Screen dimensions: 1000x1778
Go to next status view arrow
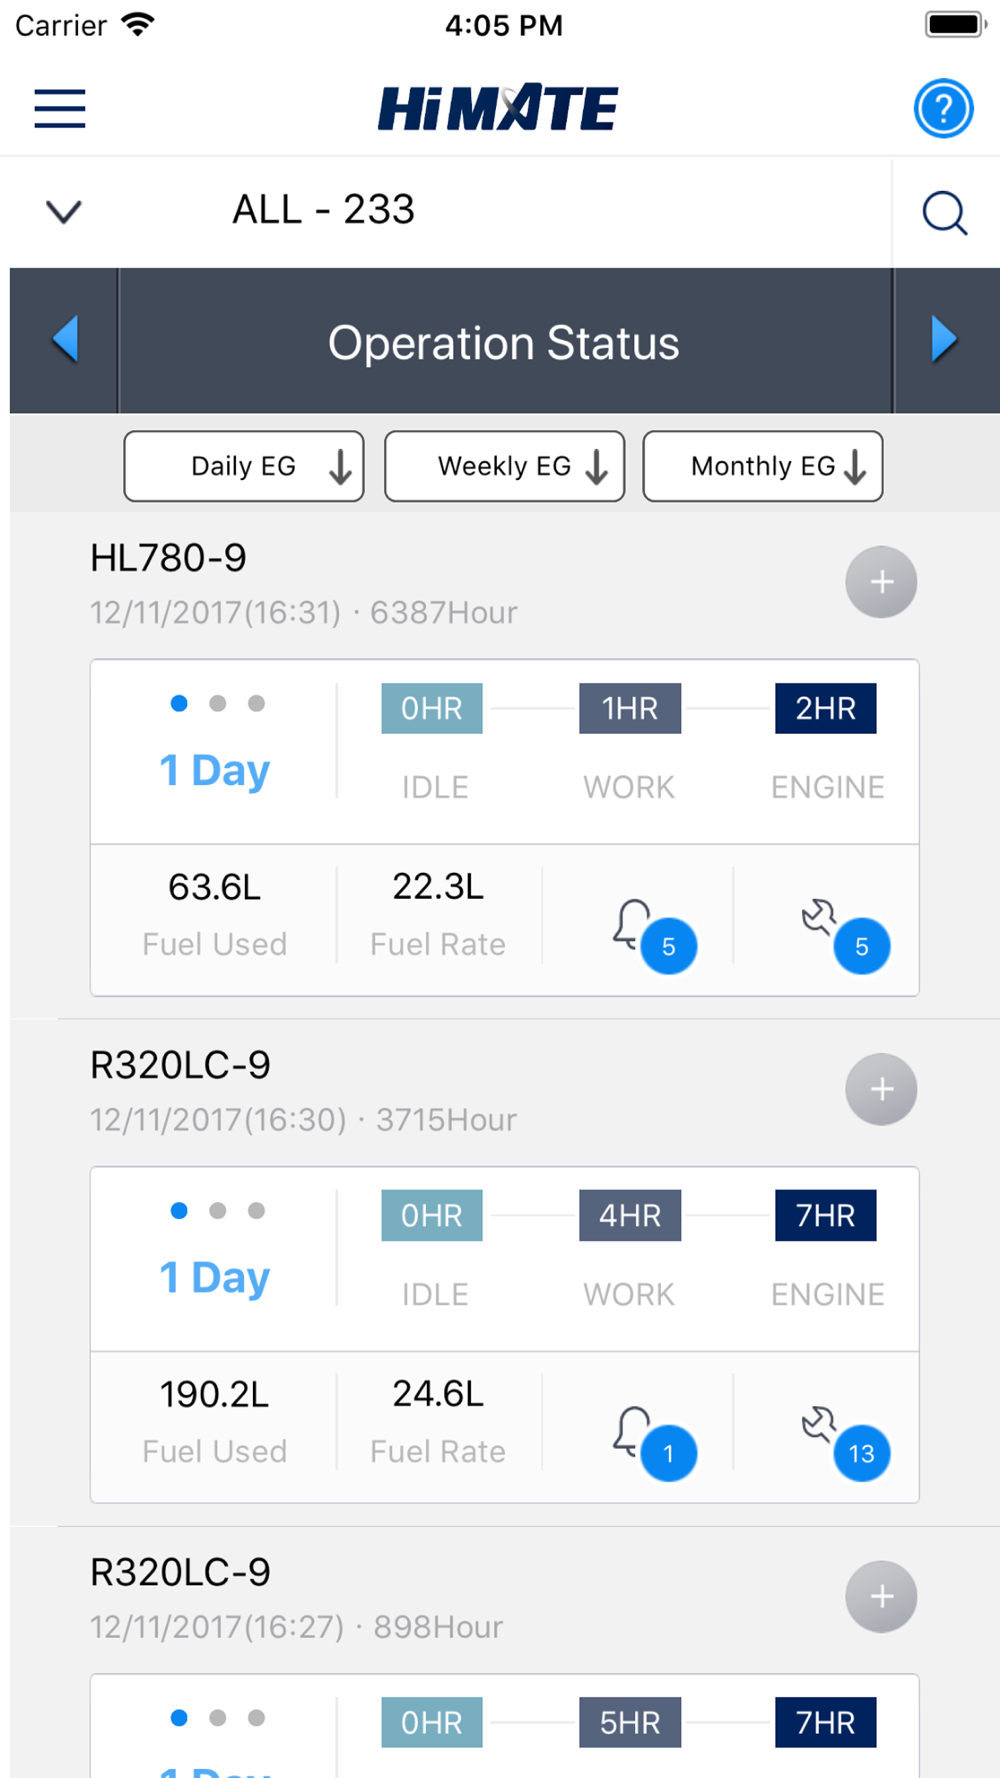tap(944, 340)
